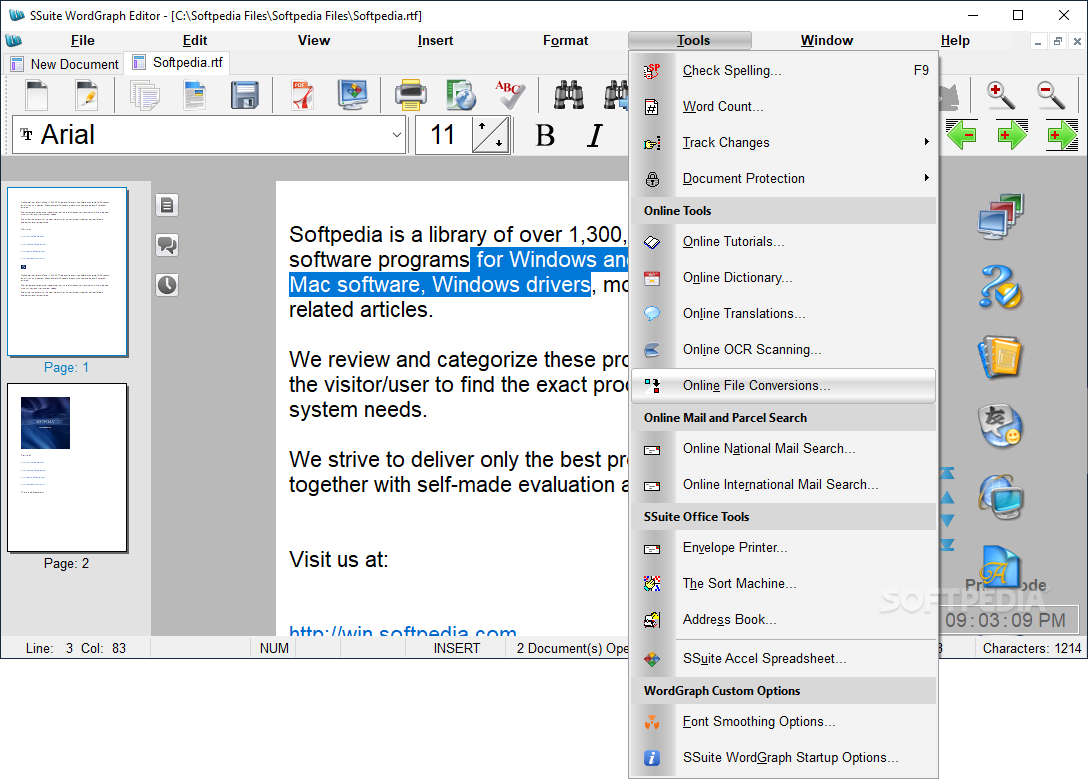Choose Word Count from Tools menu
Image resolution: width=1088 pixels, height=779 pixels.
click(783, 106)
